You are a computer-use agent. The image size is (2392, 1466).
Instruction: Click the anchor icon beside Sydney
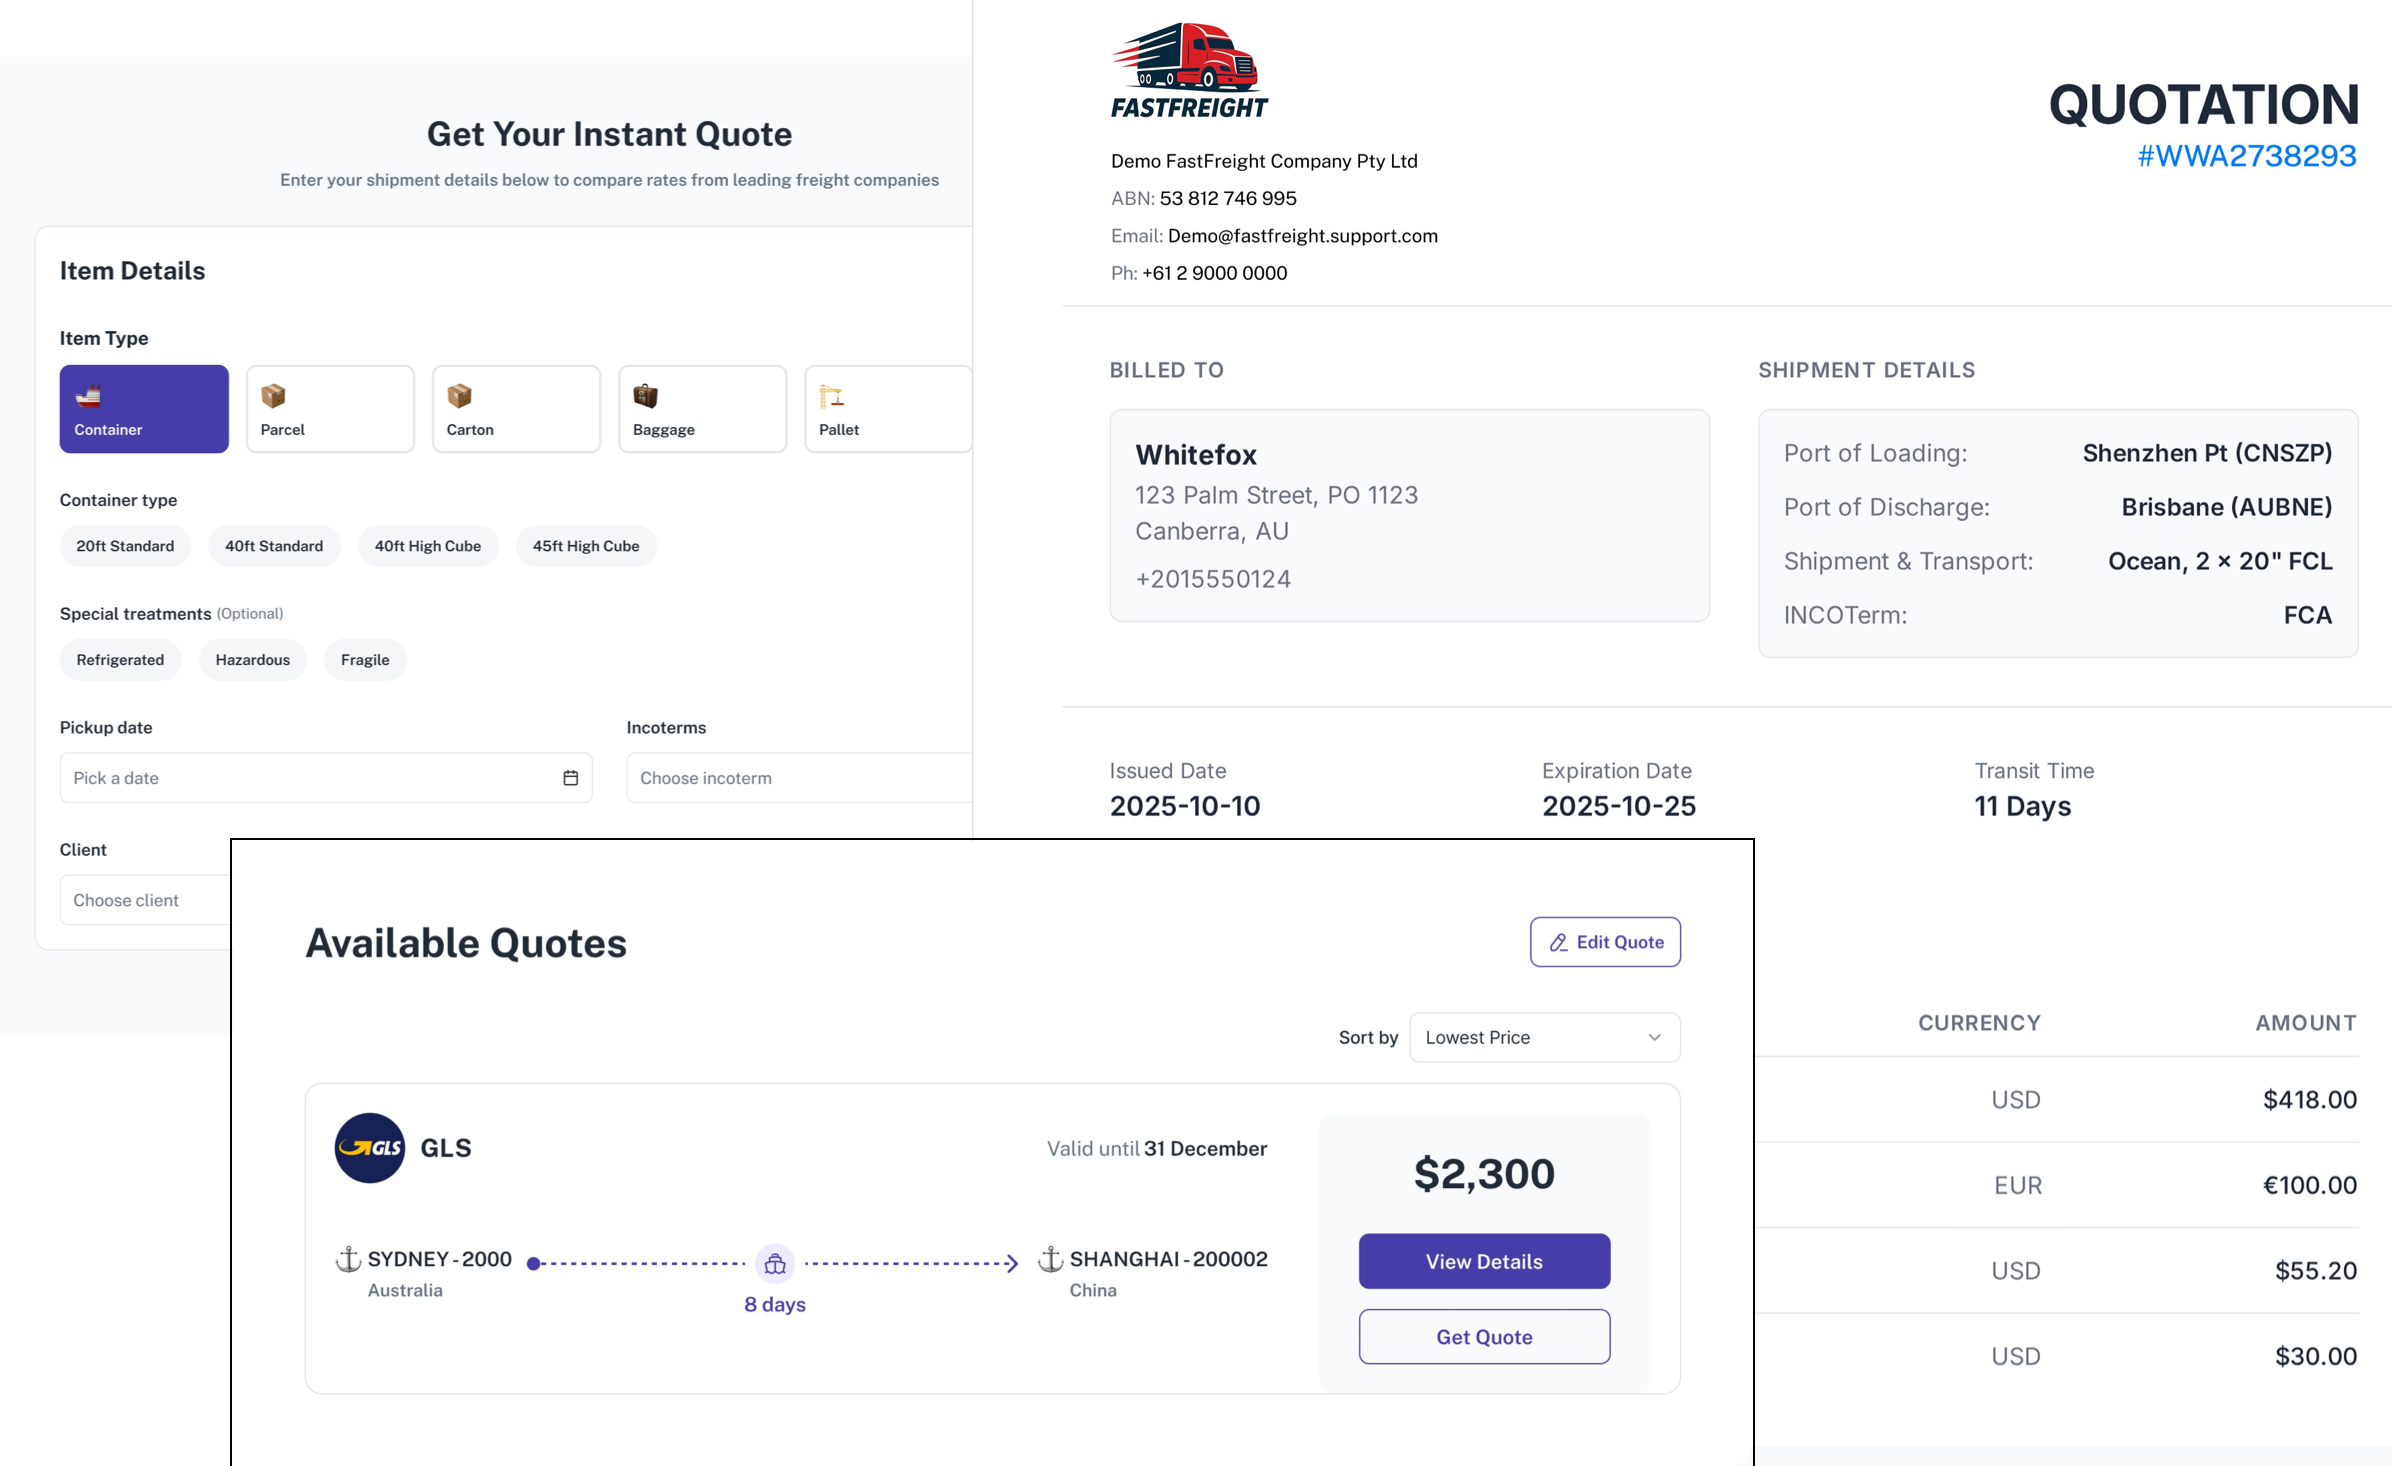pos(348,1259)
